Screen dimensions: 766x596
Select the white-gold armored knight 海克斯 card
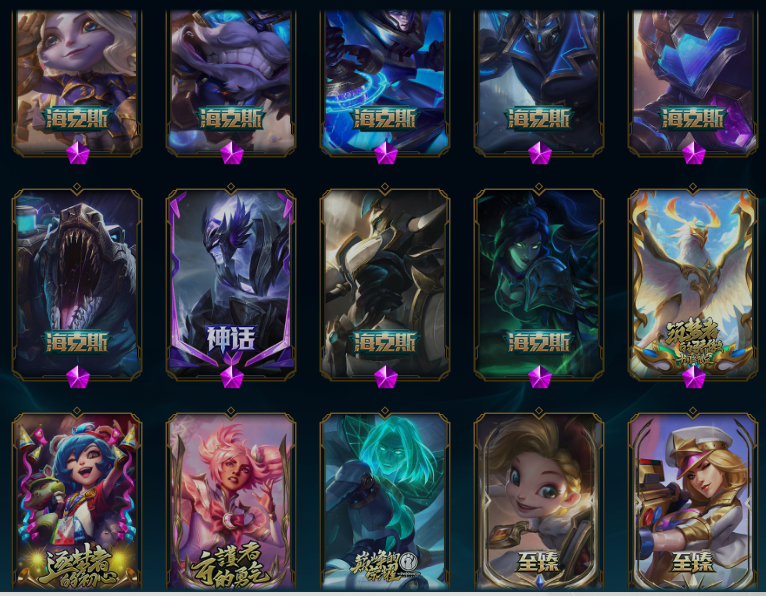pyautogui.click(x=385, y=283)
